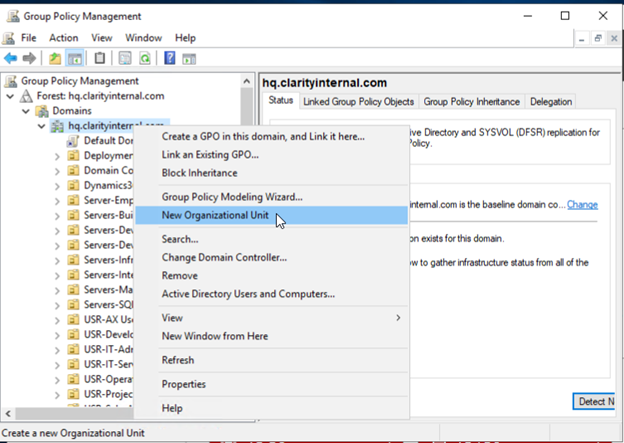Click the Properties sheet toolbar icon
The width and height of the screenshot is (624, 443).
[125, 59]
